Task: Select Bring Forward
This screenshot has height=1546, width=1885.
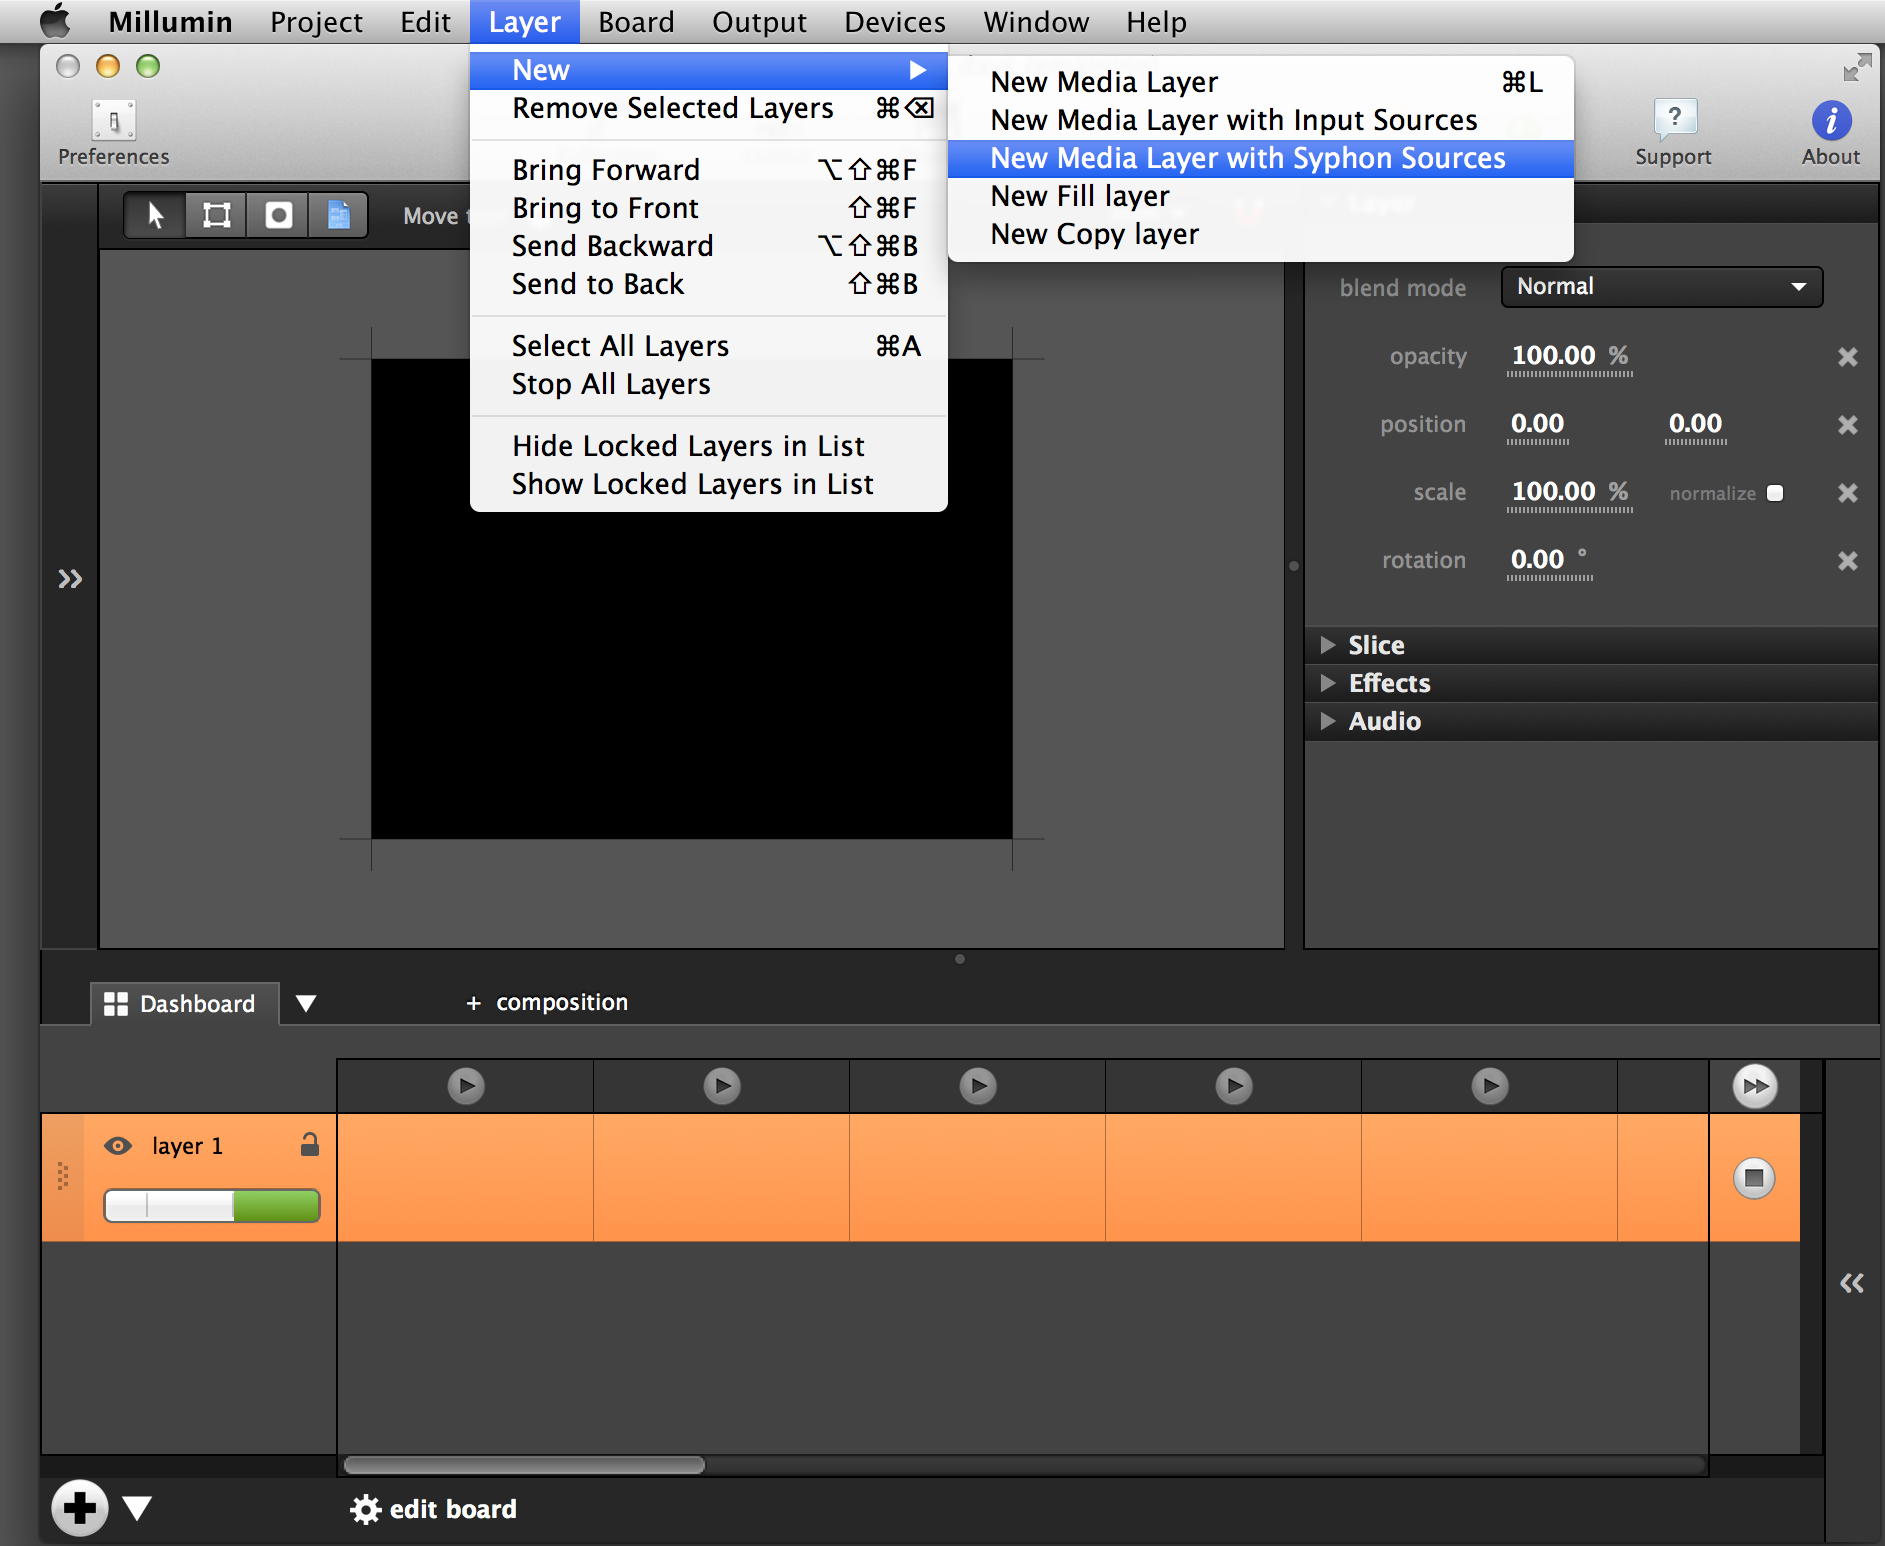Action: coord(709,170)
